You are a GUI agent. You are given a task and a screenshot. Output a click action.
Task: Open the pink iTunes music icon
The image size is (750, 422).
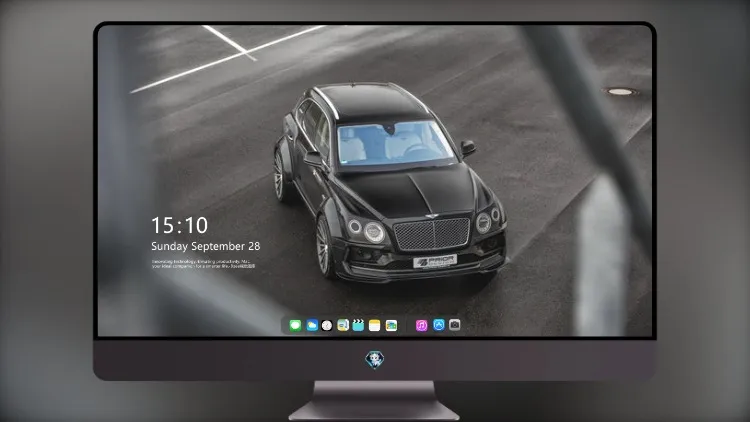[421, 325]
